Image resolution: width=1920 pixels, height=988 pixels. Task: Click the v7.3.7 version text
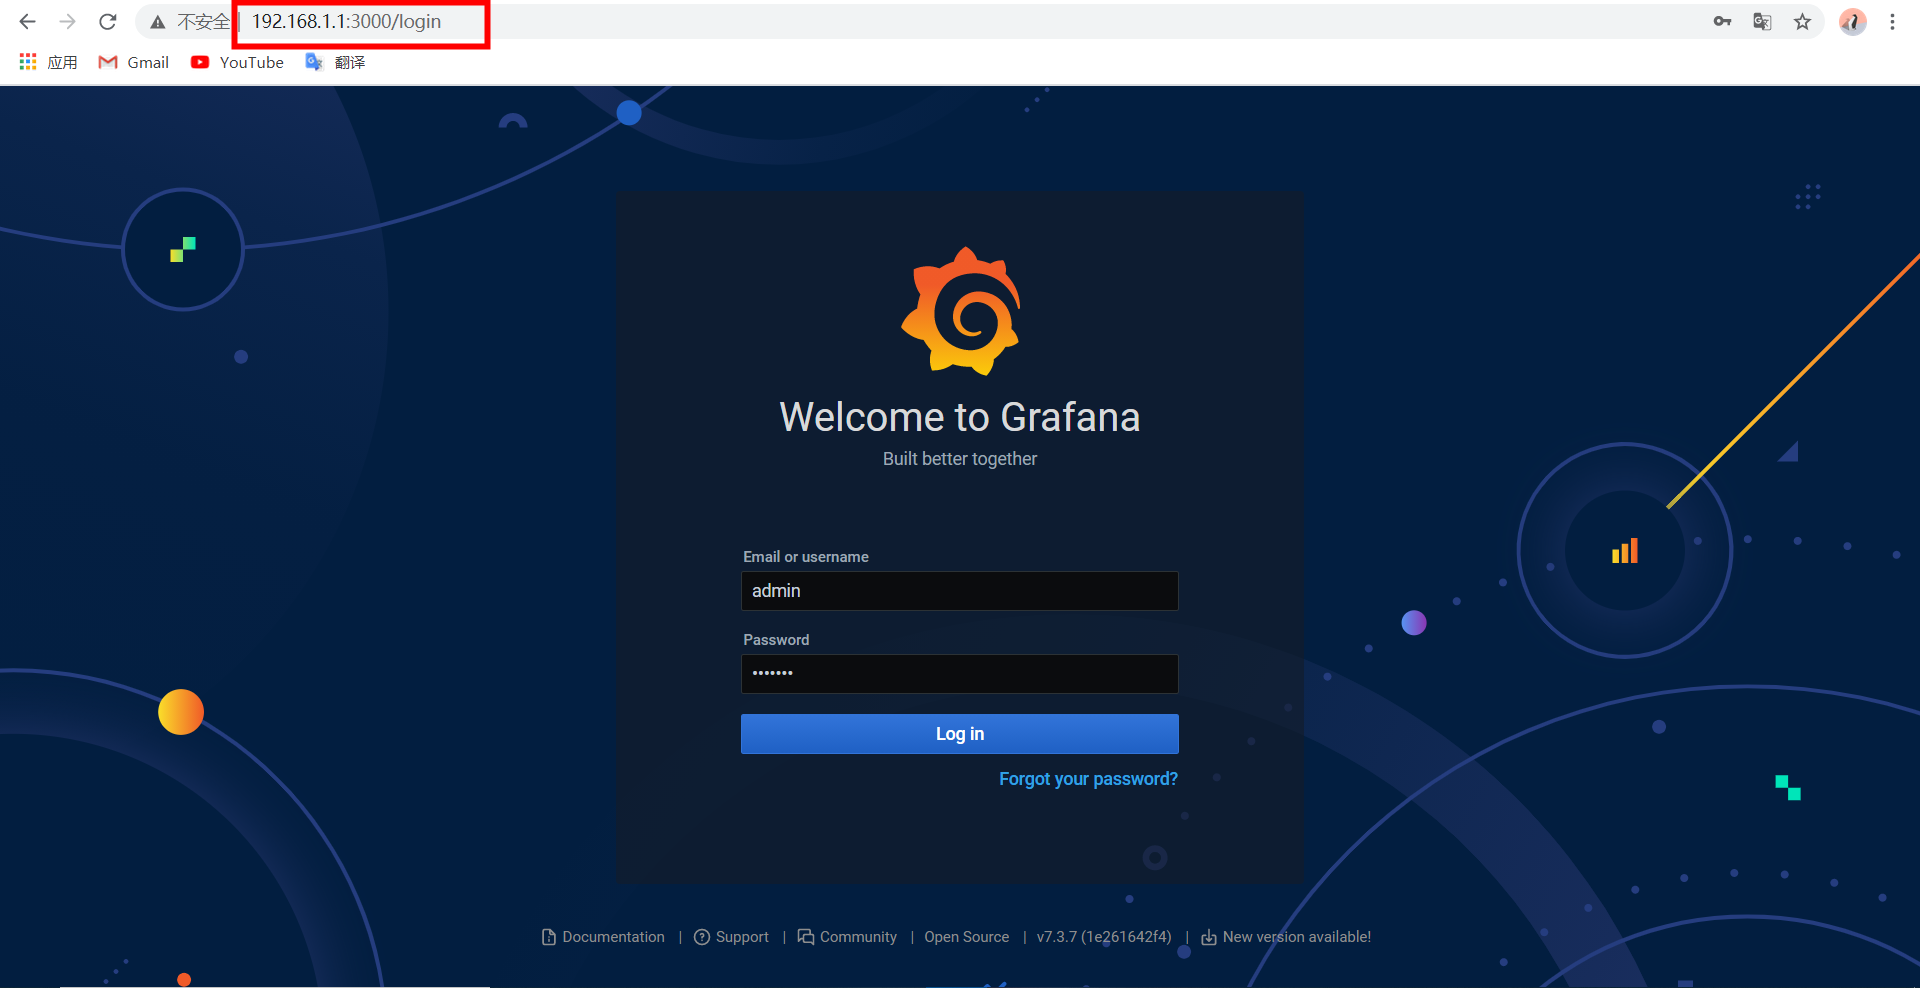[x=1104, y=937]
